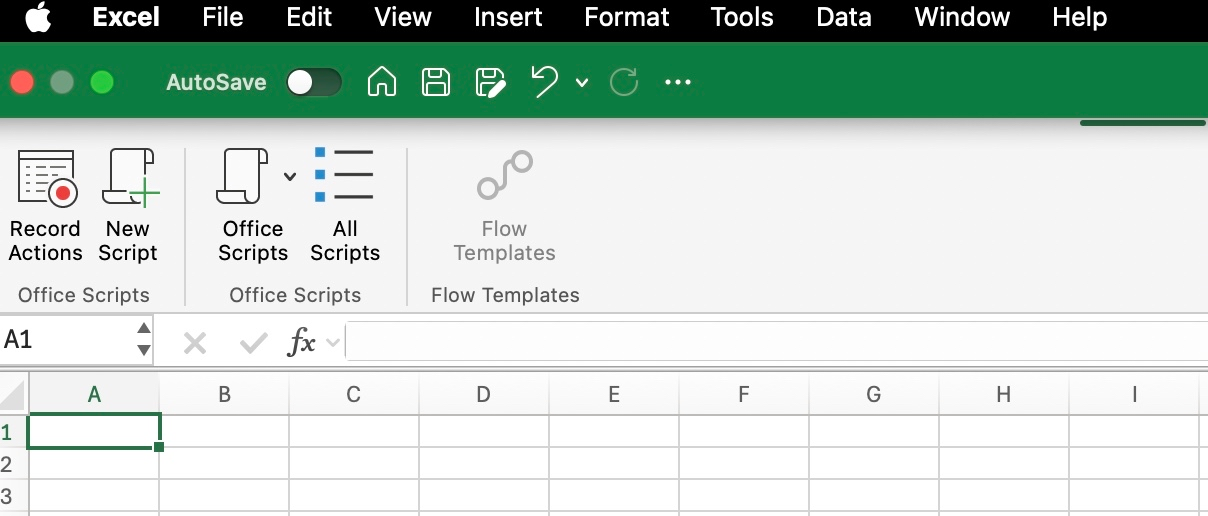Select row 3 header
1208x516 pixels.
coord(13,496)
